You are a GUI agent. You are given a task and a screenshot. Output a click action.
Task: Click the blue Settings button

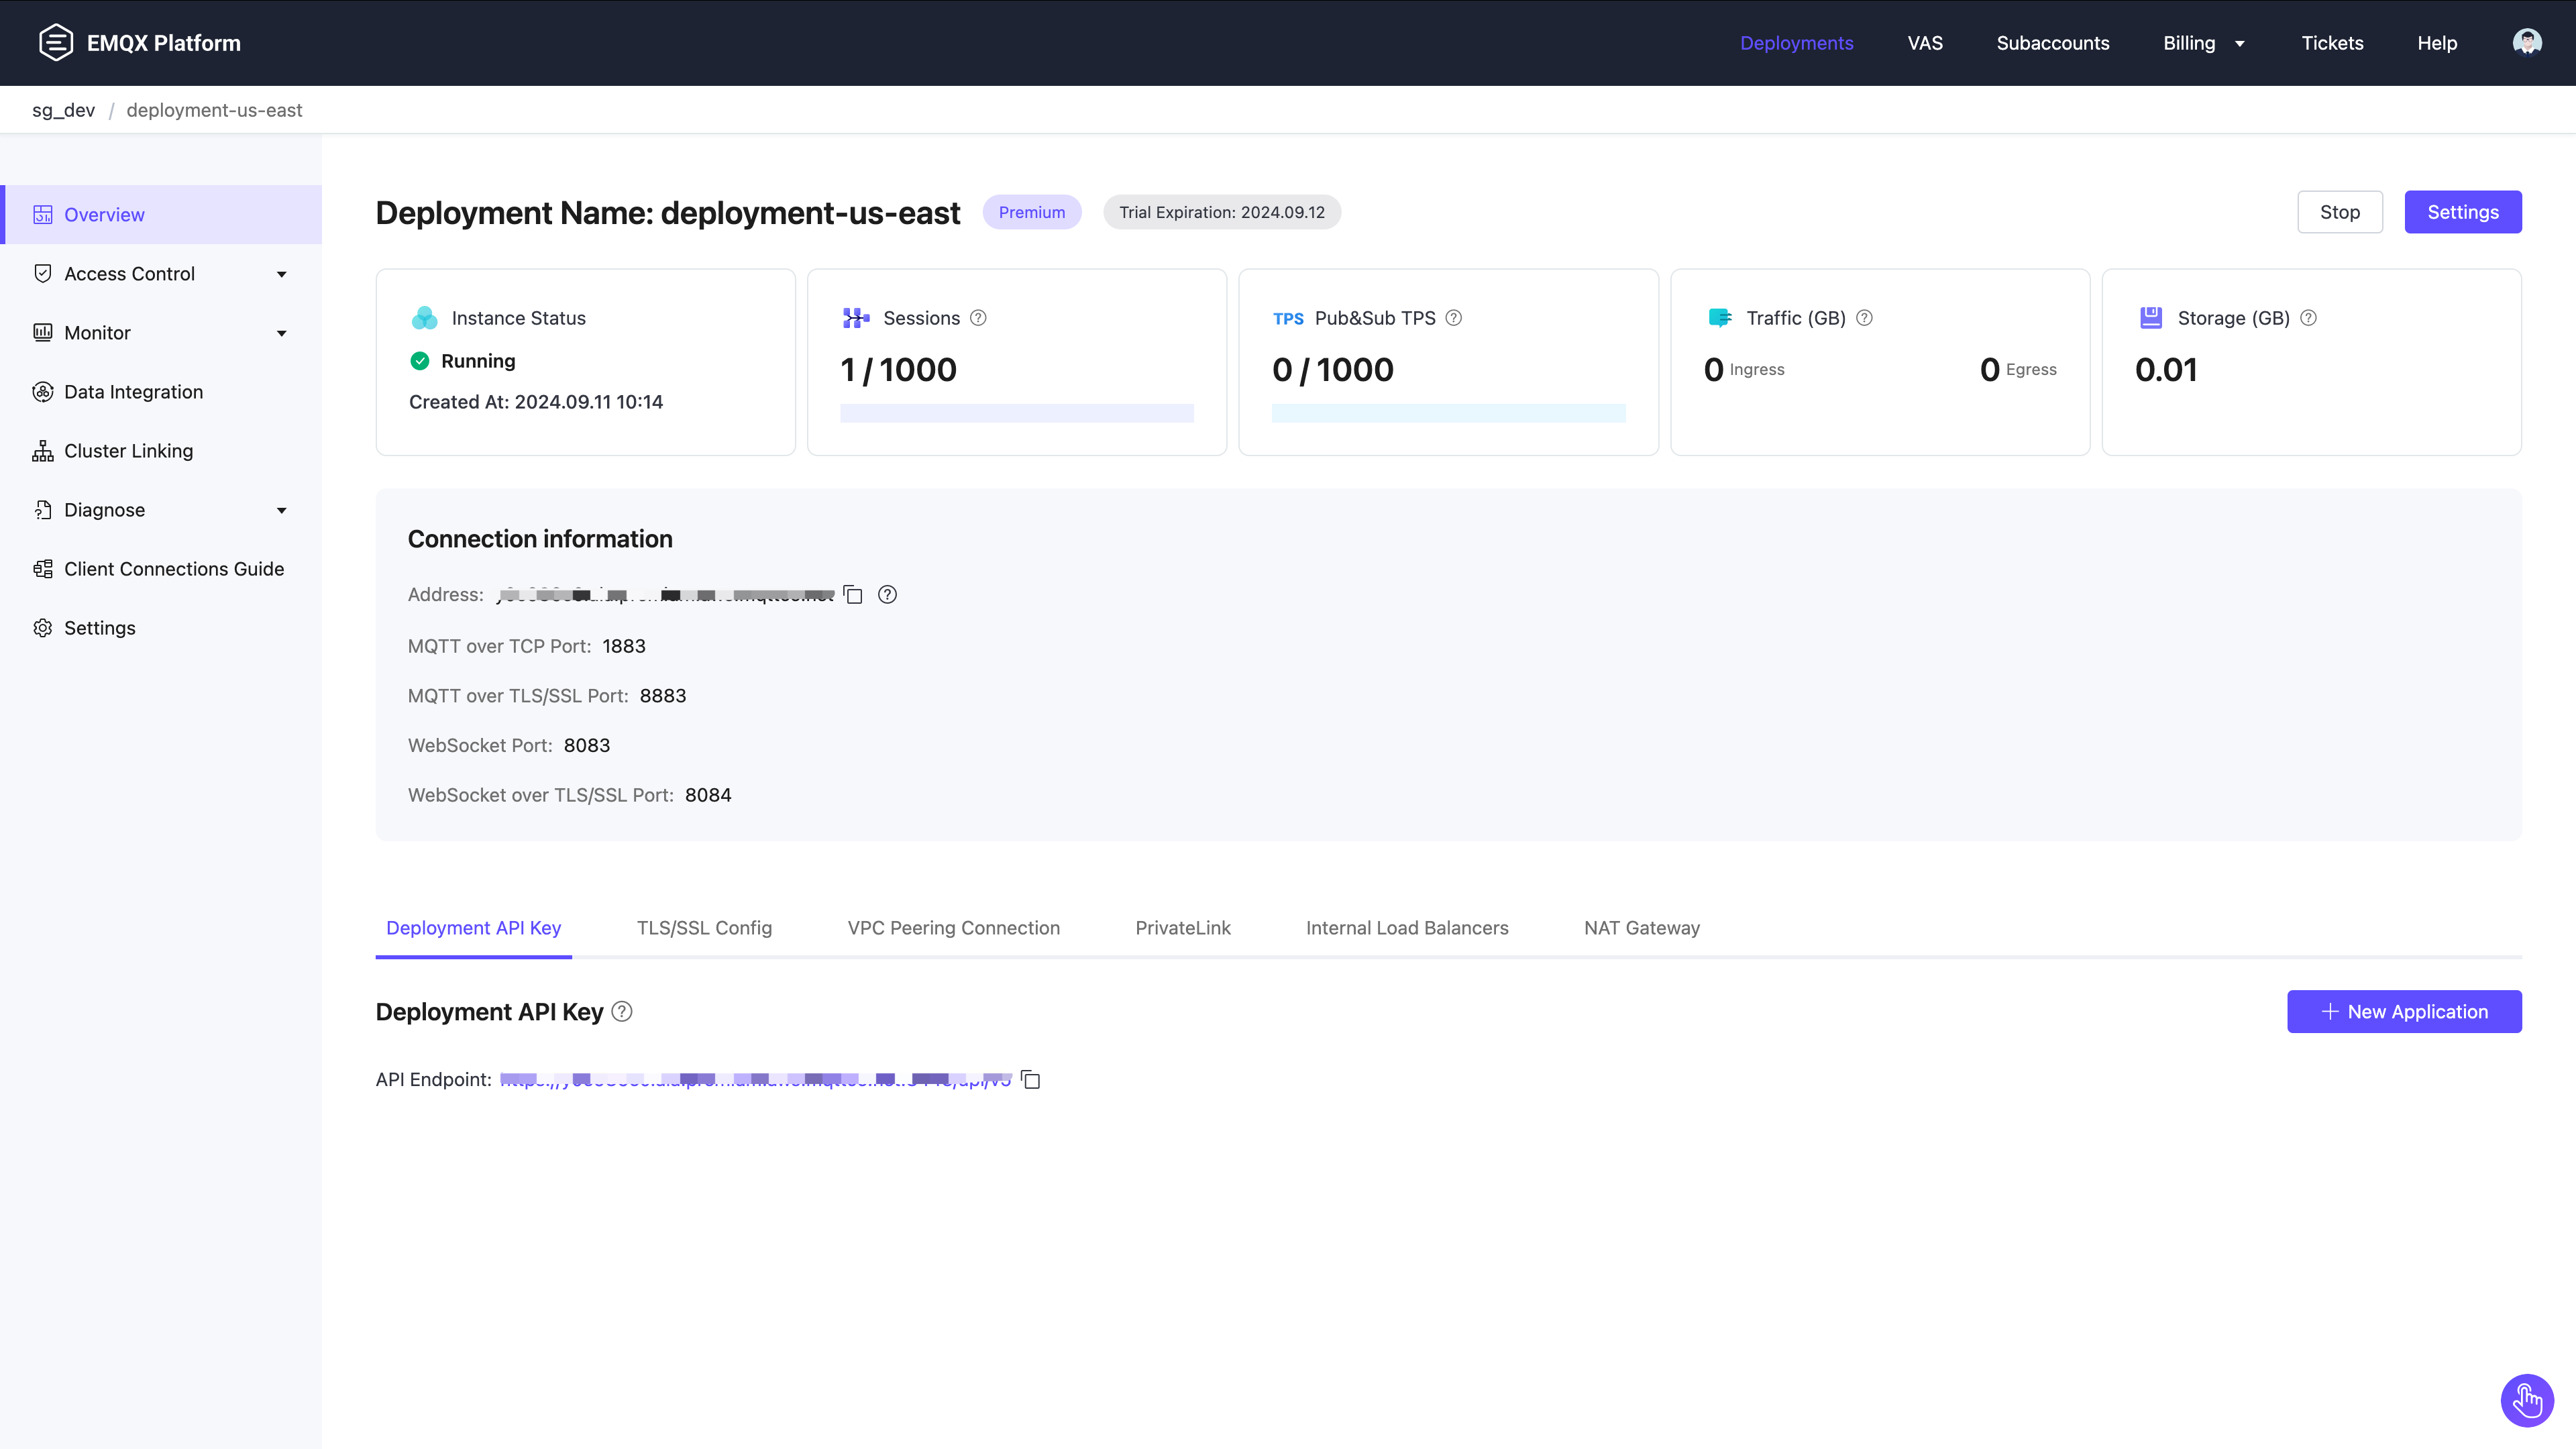[2463, 212]
